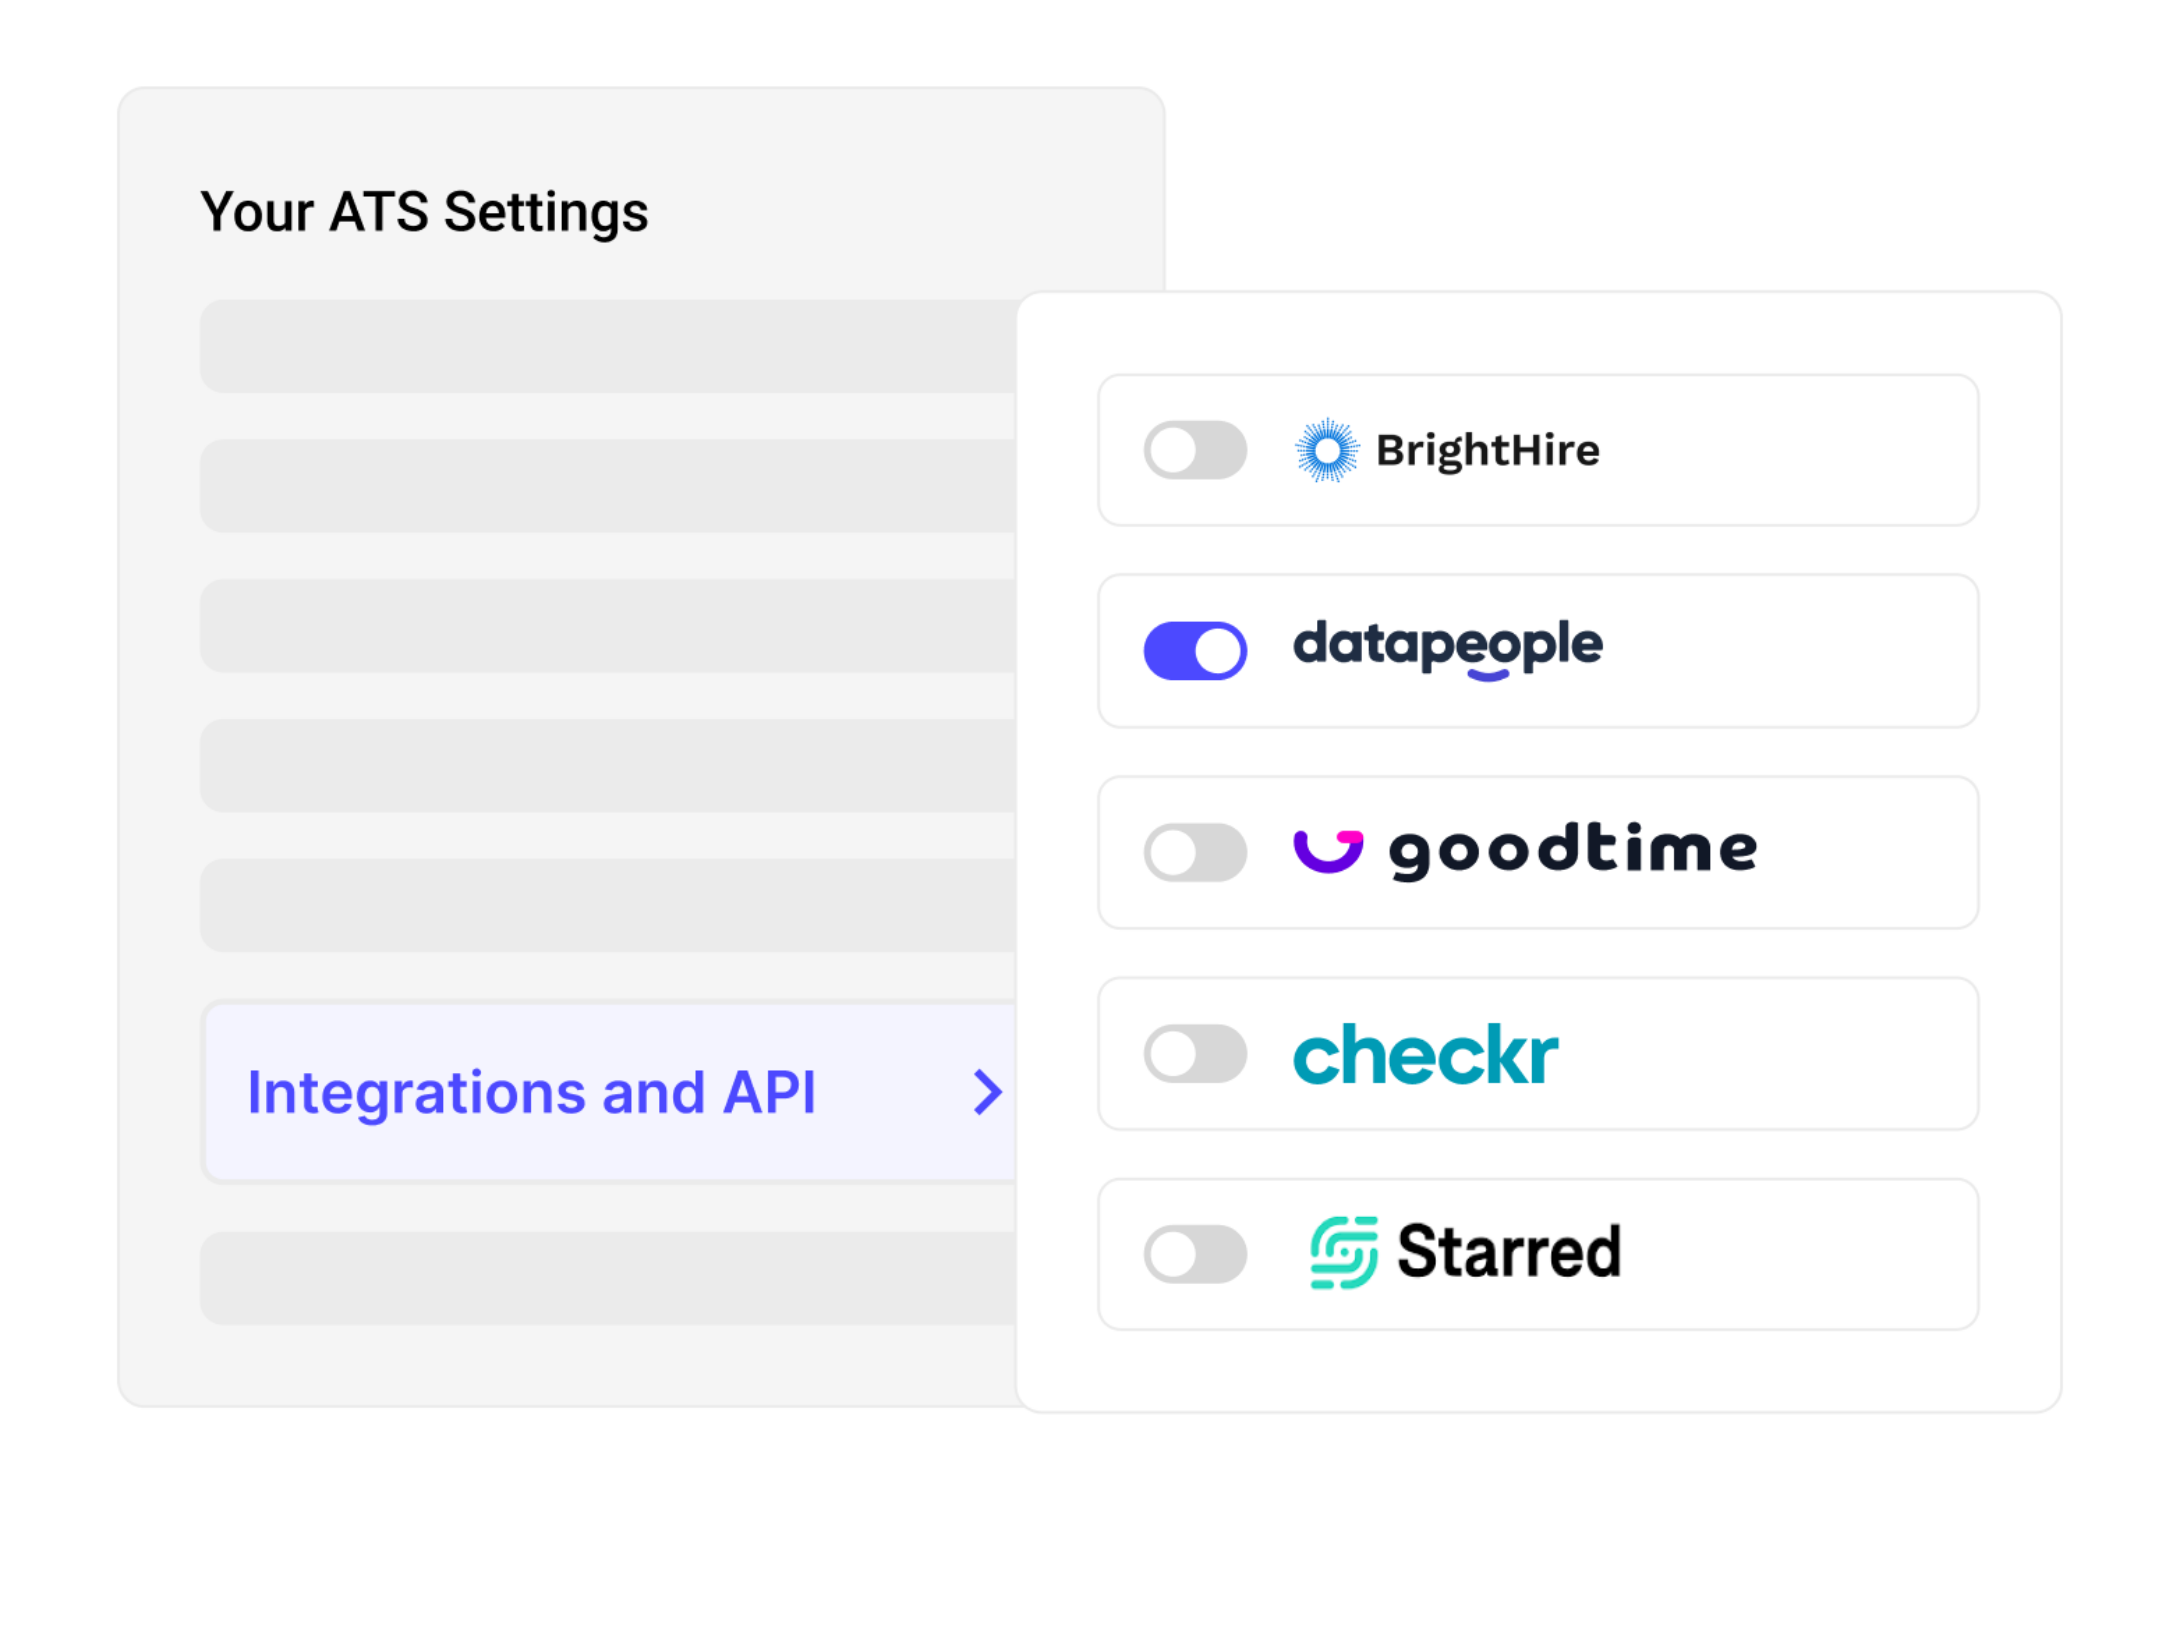Click the green Starred logo icon

click(1343, 1253)
